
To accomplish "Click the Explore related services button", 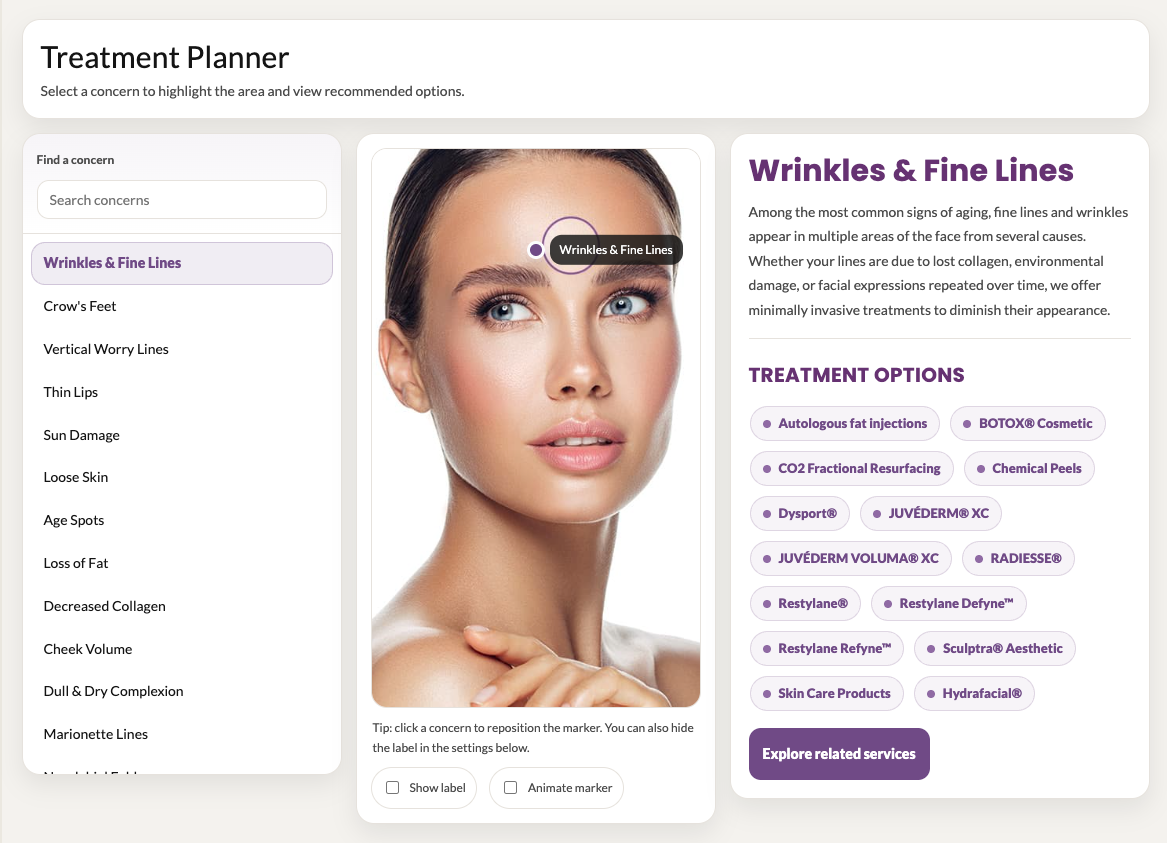I will click(x=839, y=754).
